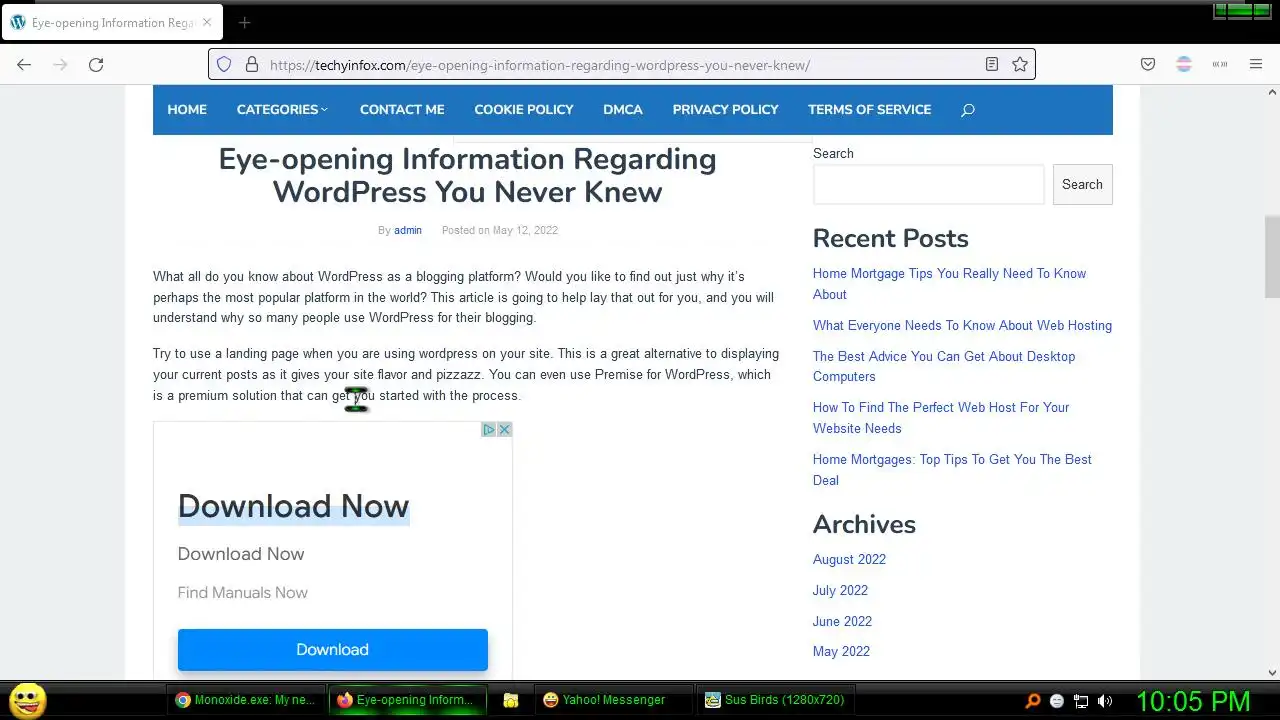Screen dimensions: 1280x720
Task: Close the Download Now advertisement
Action: tap(504, 429)
